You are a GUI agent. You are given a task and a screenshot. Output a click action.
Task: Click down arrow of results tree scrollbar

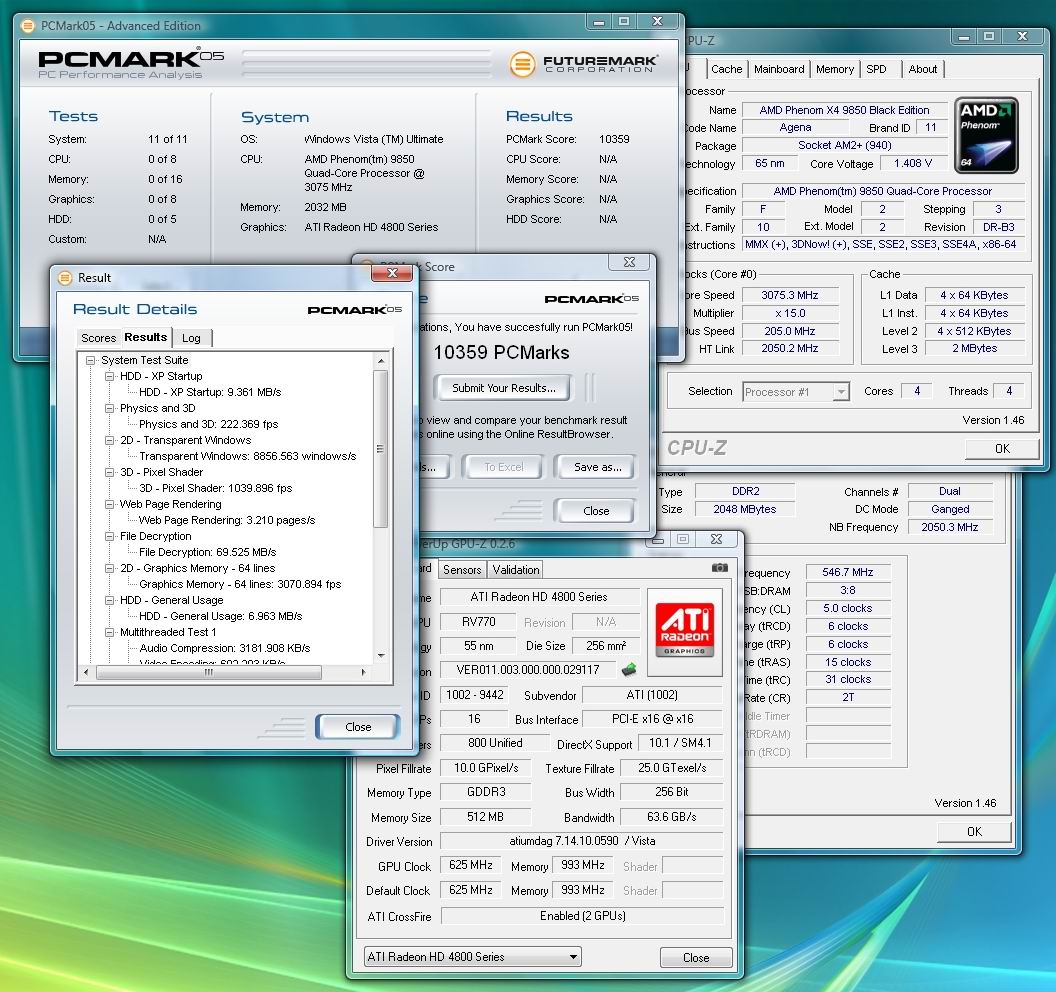pos(381,655)
